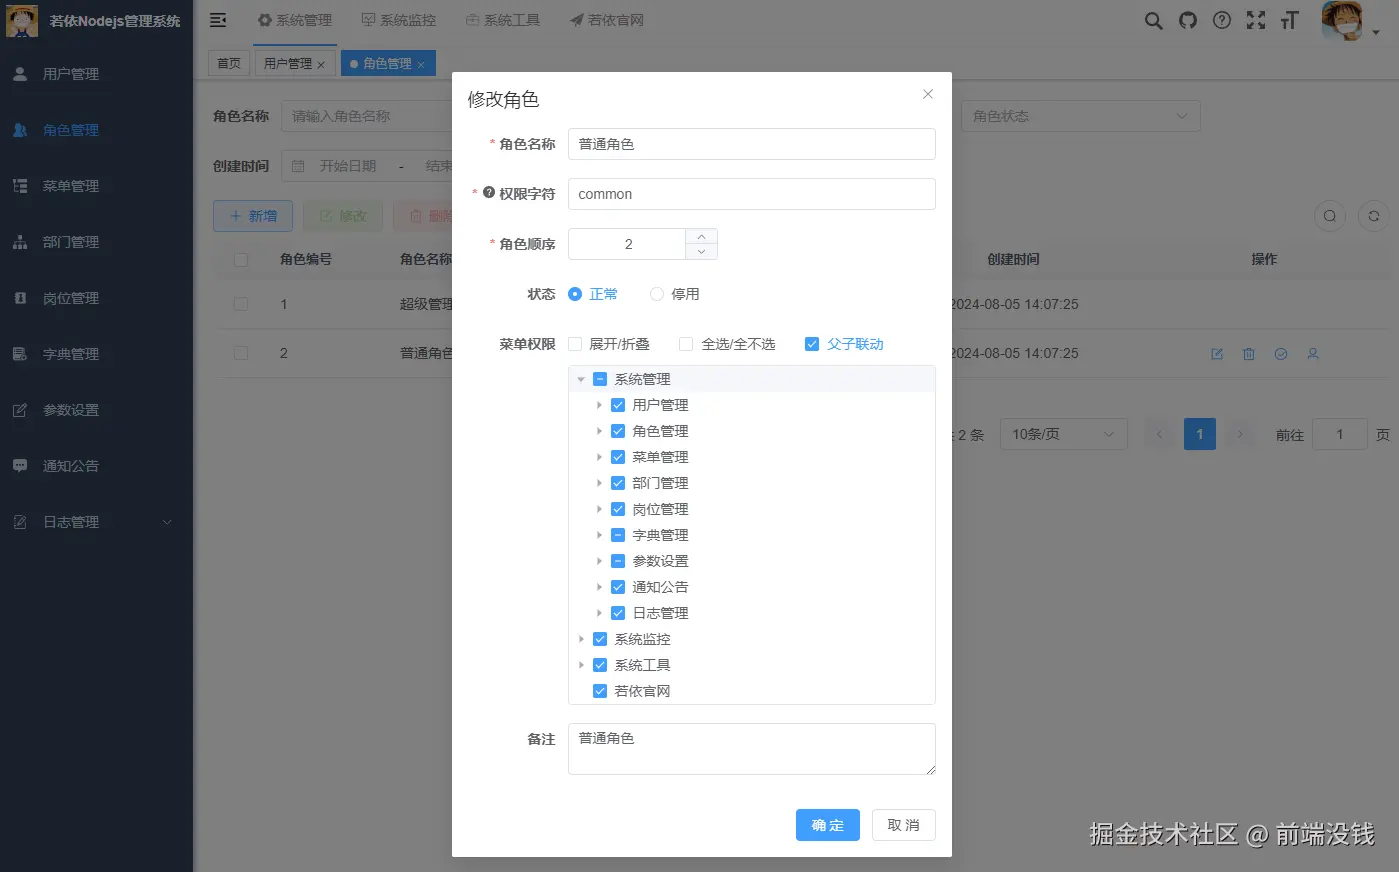Uncheck the 用户管理 tree node checkbox
This screenshot has width=1399, height=872.
tap(618, 405)
